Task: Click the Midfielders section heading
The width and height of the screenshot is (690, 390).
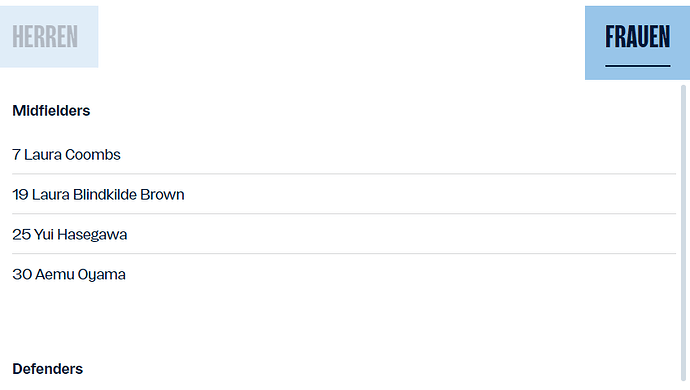Action: [51, 111]
